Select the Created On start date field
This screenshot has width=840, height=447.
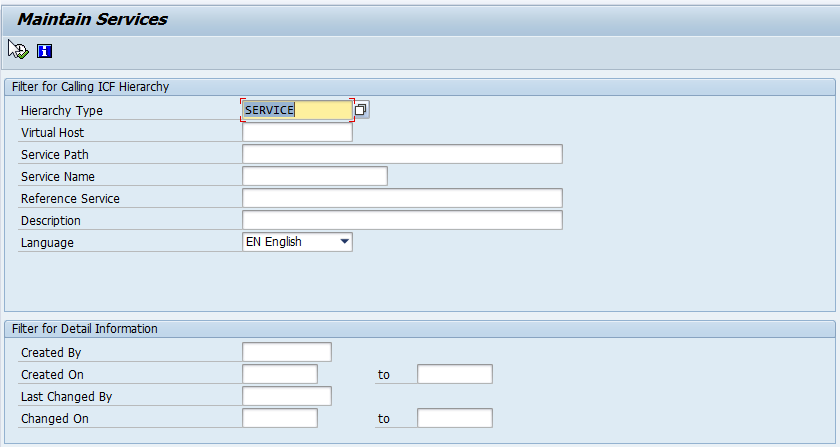(280, 374)
